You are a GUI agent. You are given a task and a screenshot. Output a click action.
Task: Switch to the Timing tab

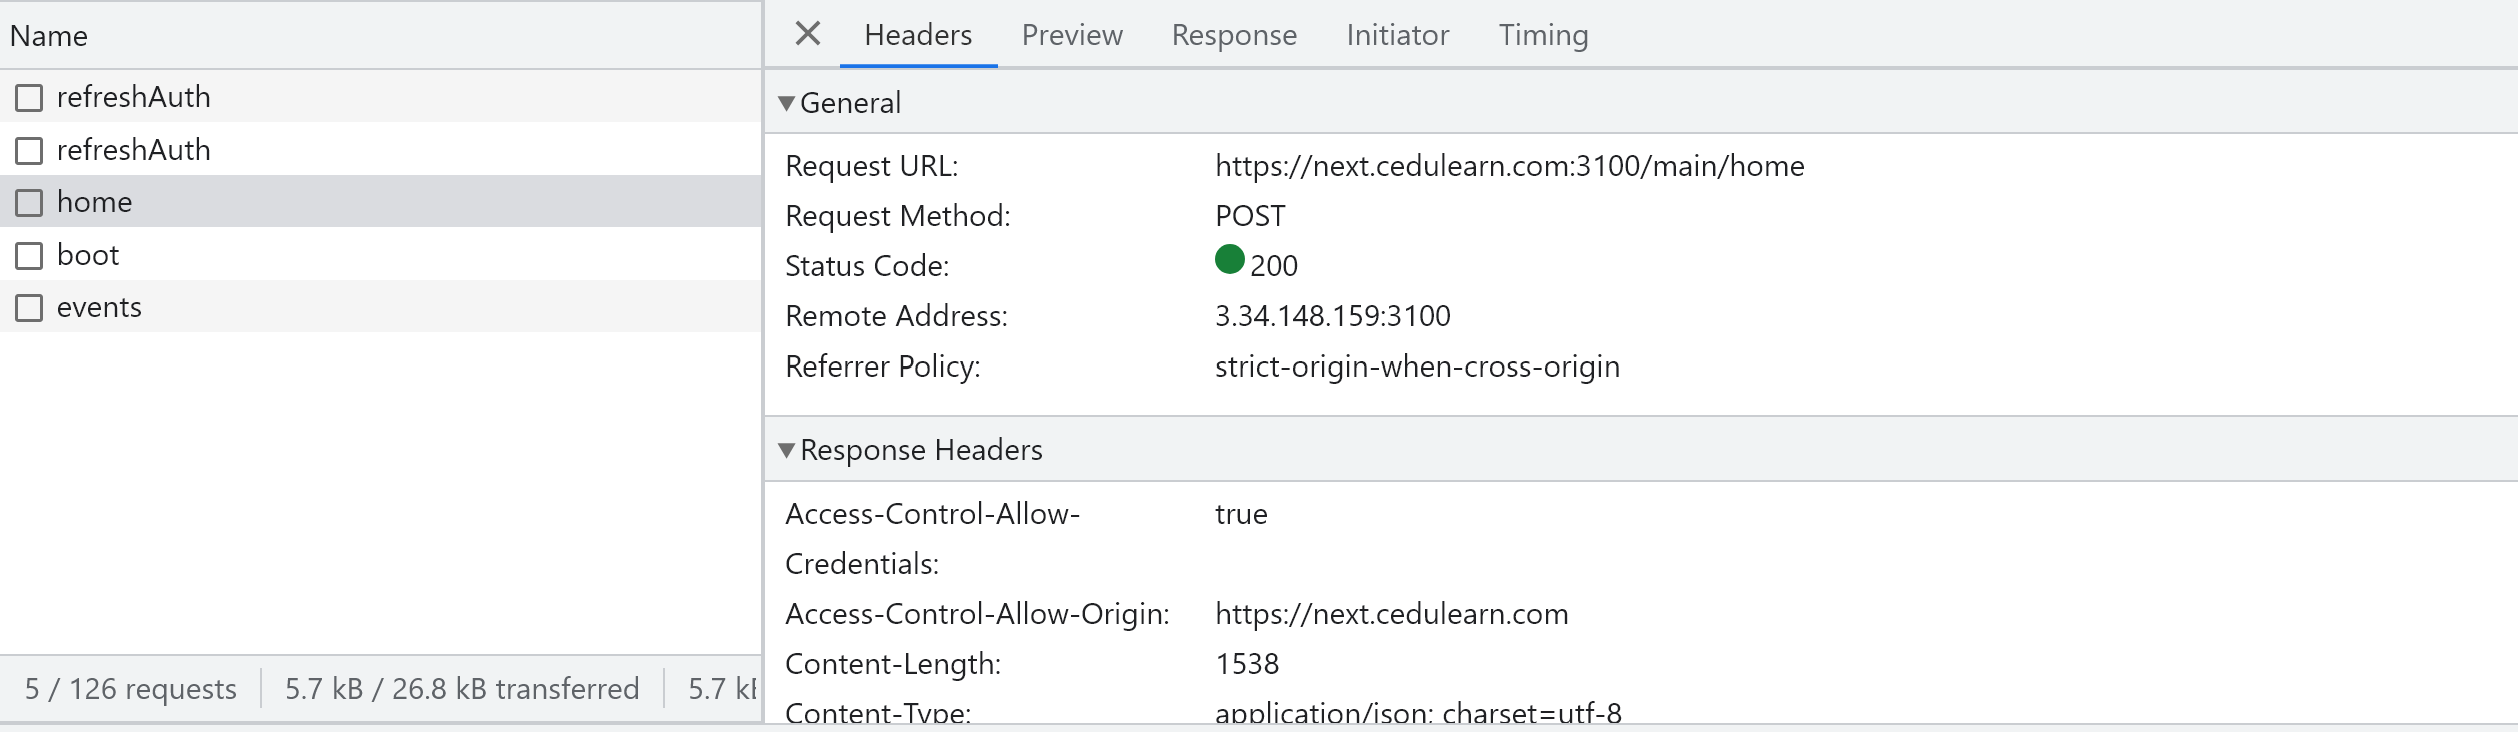pos(1543,35)
